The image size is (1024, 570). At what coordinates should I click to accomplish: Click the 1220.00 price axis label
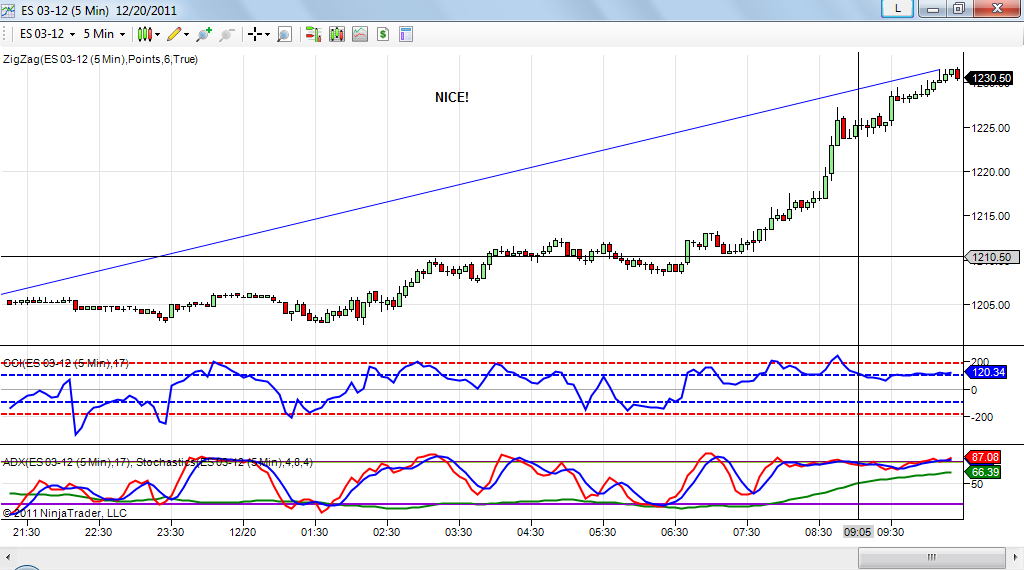(x=991, y=172)
